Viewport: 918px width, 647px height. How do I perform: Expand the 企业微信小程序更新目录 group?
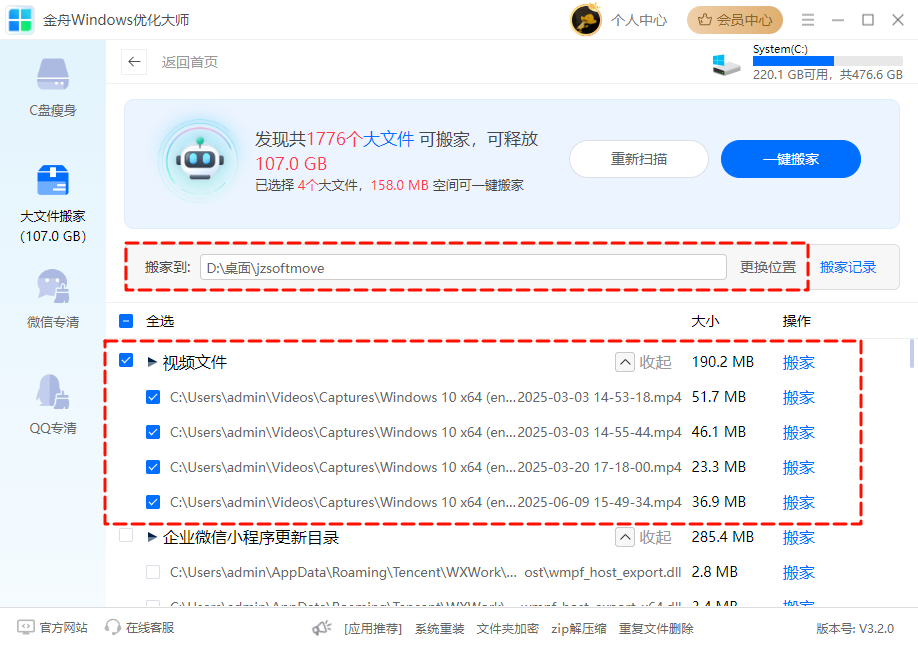coord(151,537)
